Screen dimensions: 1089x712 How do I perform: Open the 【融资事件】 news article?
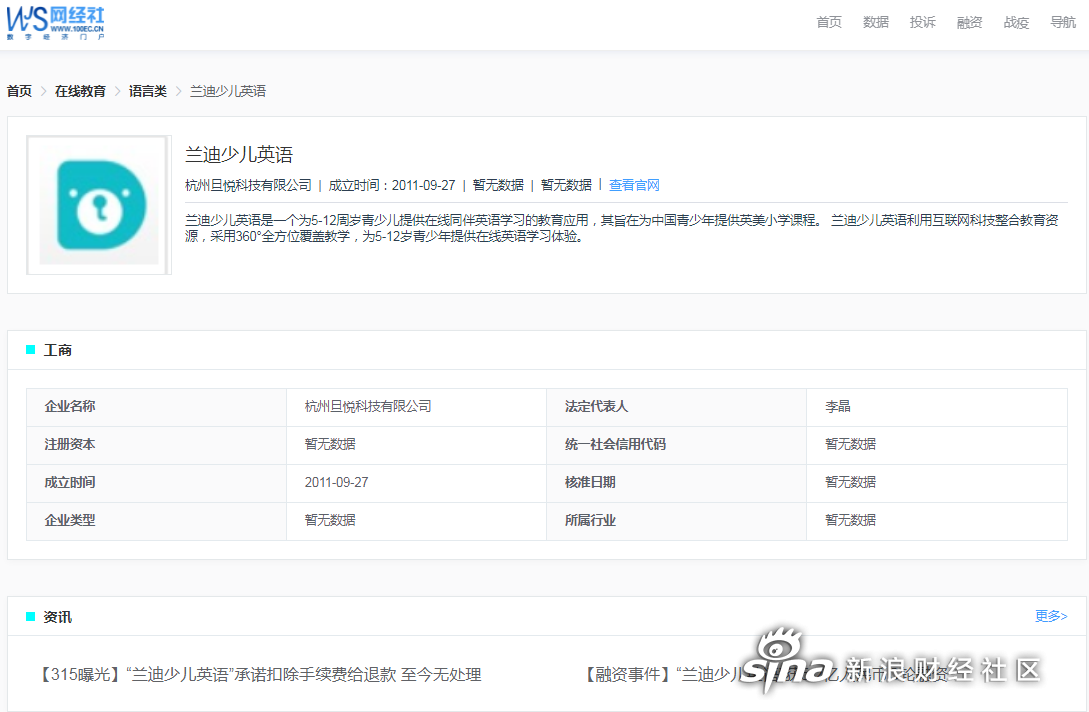tap(764, 674)
